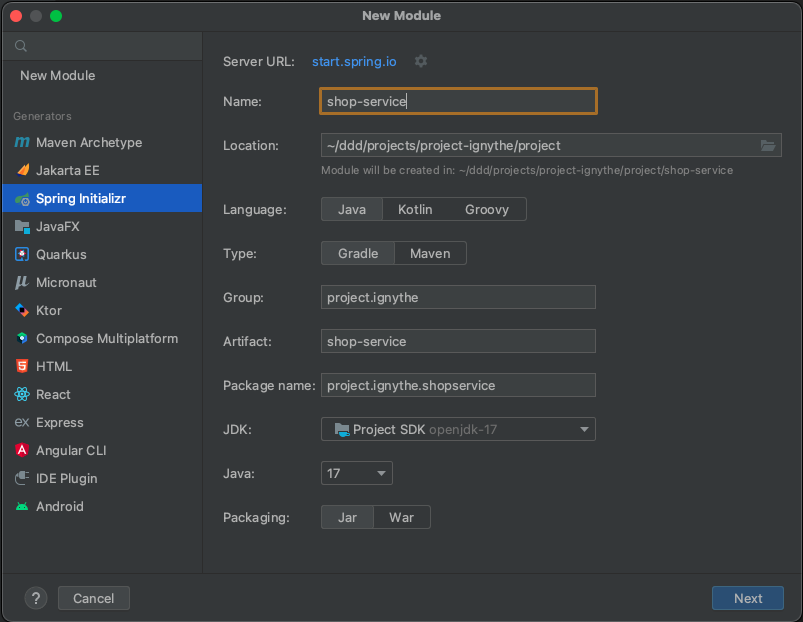Click the Android robot icon
This screenshot has width=803, height=622.
[22, 506]
